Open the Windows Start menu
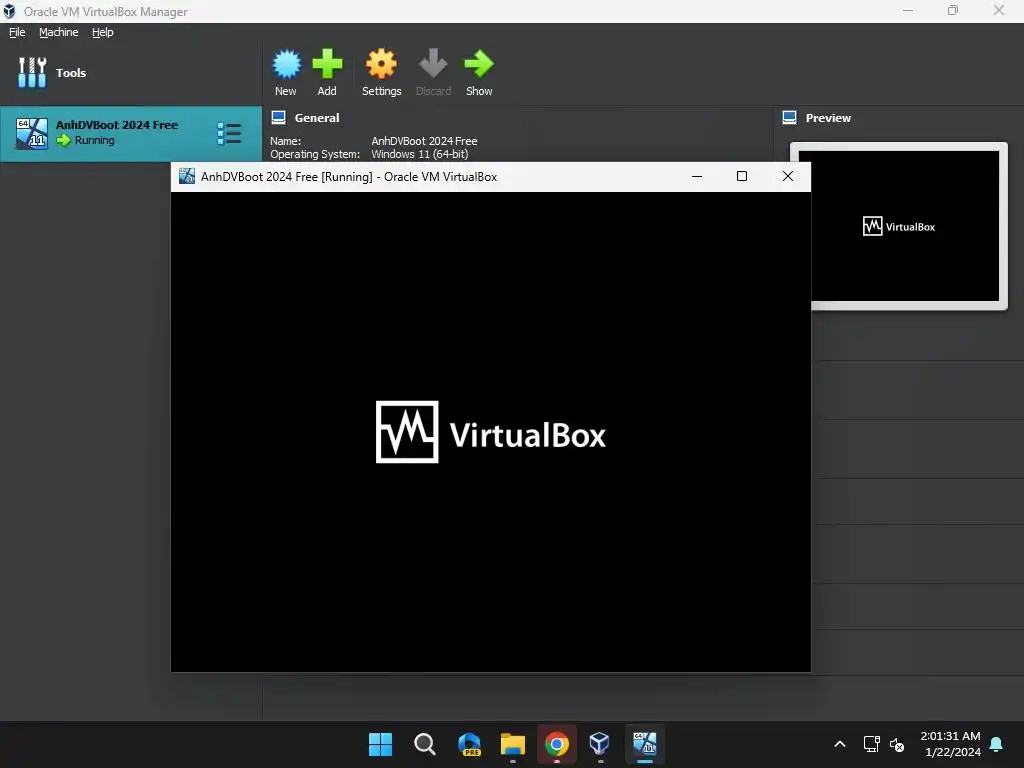 tap(380, 744)
